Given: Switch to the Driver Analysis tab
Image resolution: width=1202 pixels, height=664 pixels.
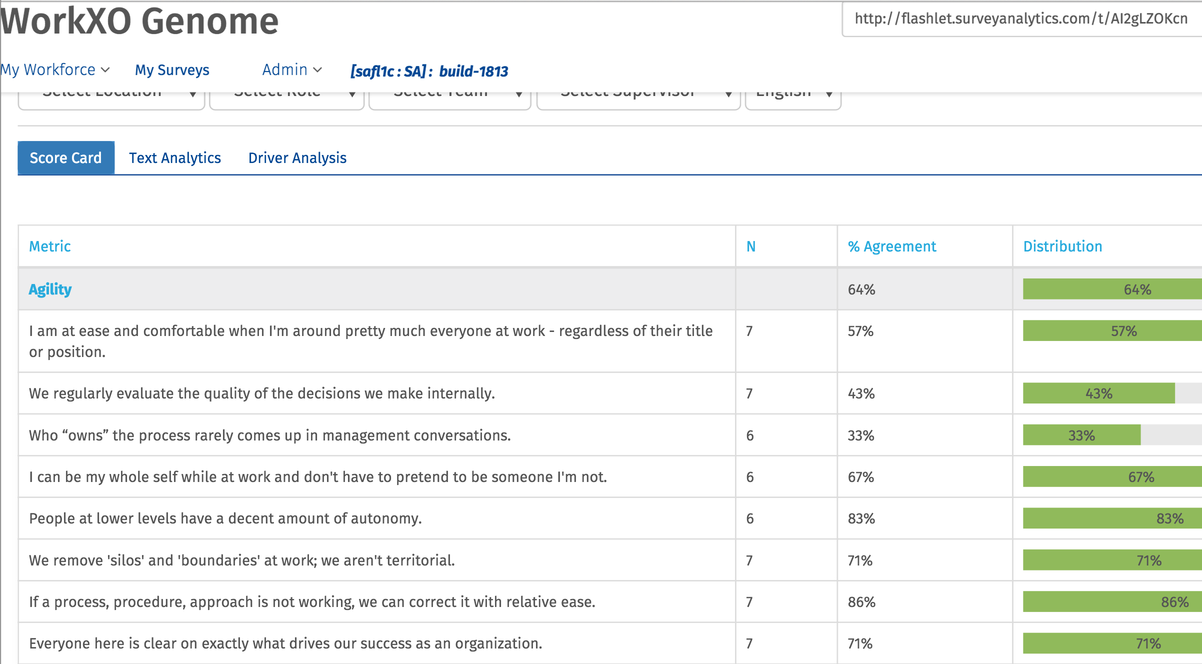Looking at the screenshot, I should [x=297, y=158].
